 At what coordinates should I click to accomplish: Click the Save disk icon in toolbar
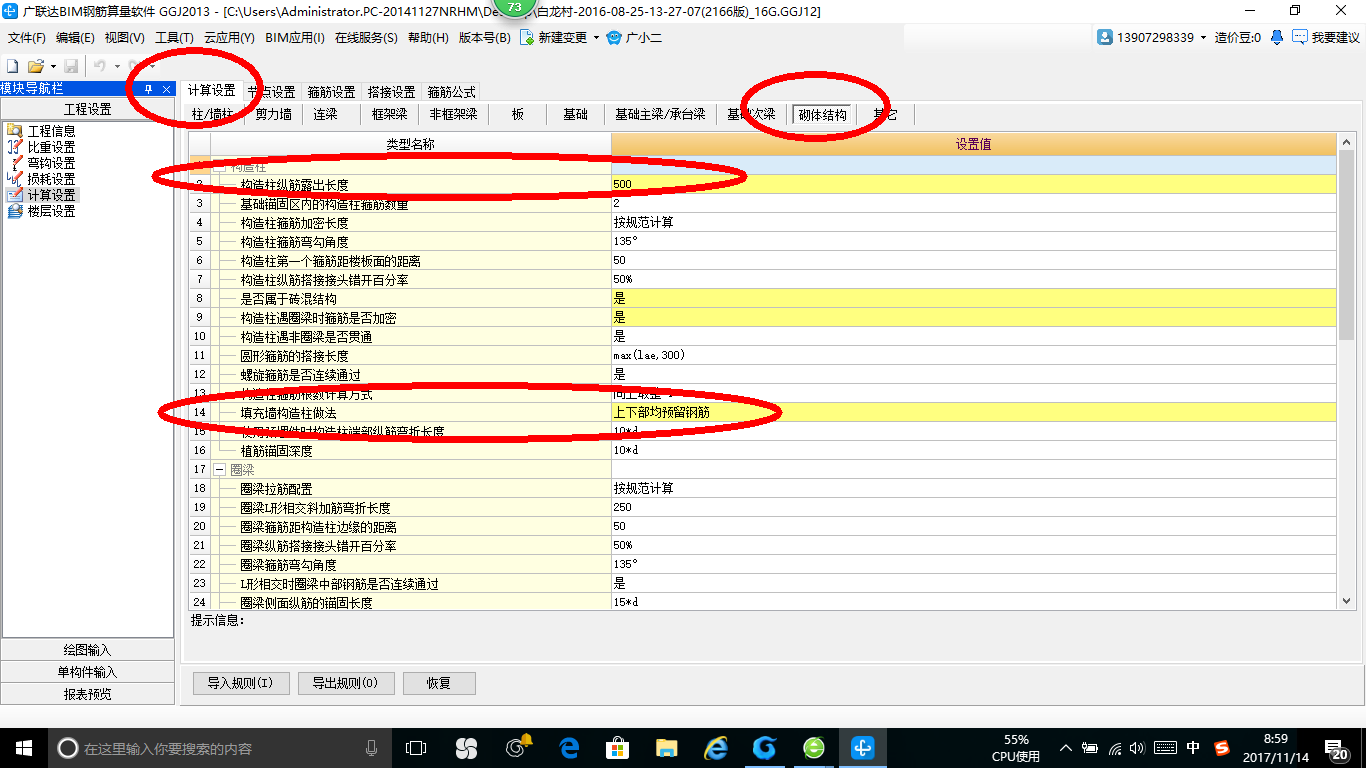click(x=71, y=65)
